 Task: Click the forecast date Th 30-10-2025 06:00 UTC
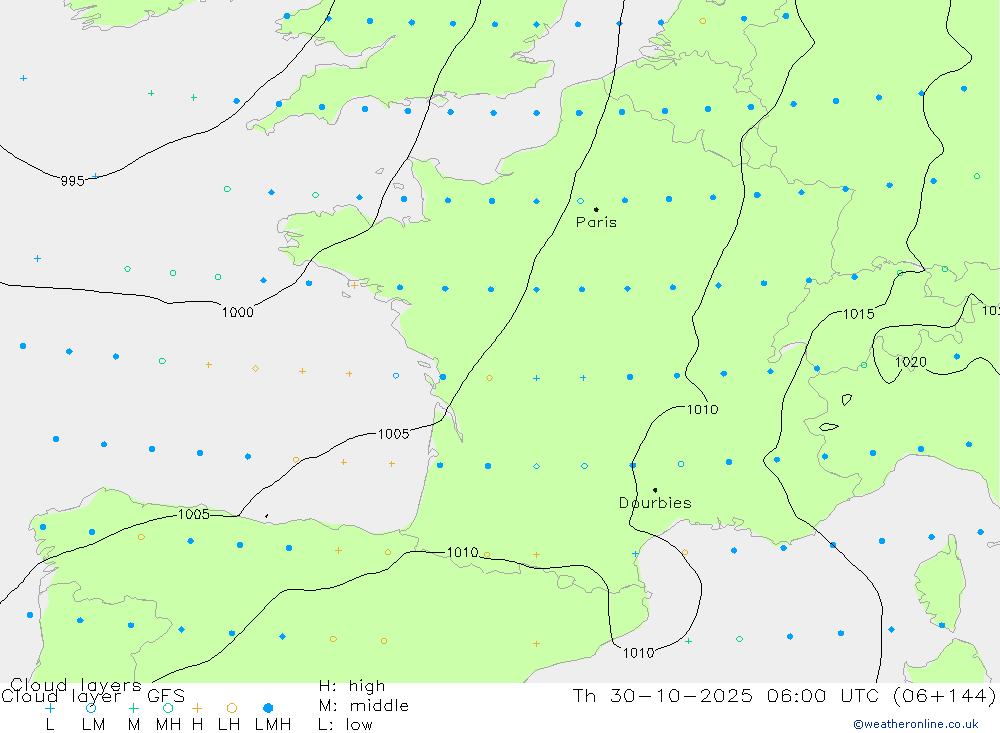coord(726,695)
